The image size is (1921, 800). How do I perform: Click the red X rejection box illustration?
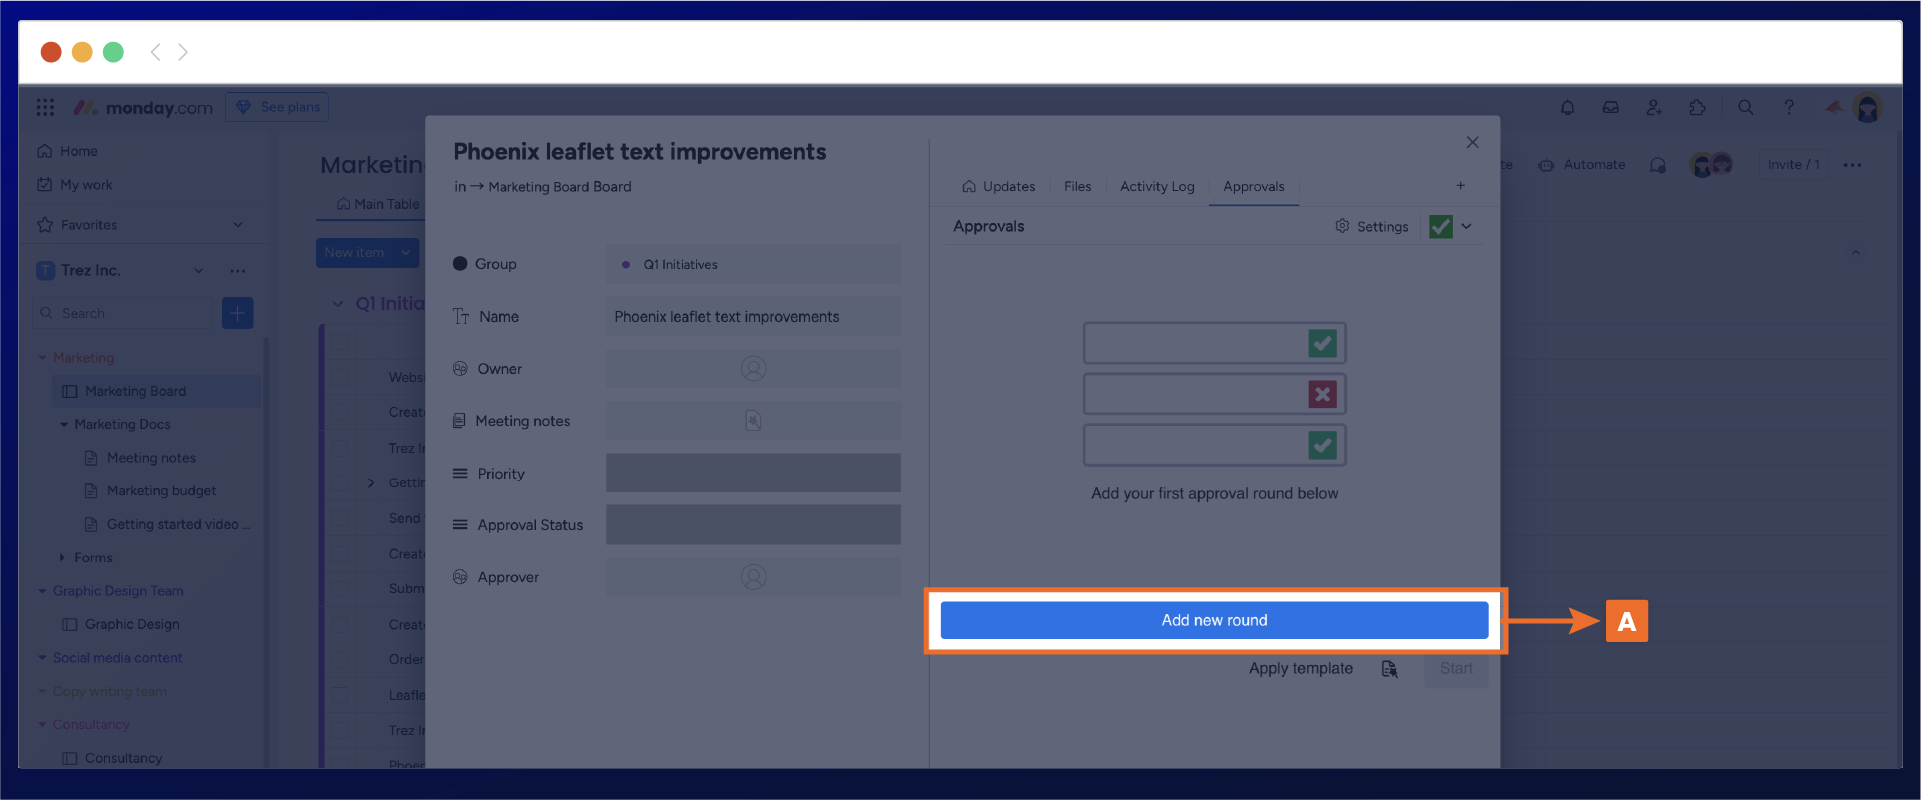(x=1322, y=394)
